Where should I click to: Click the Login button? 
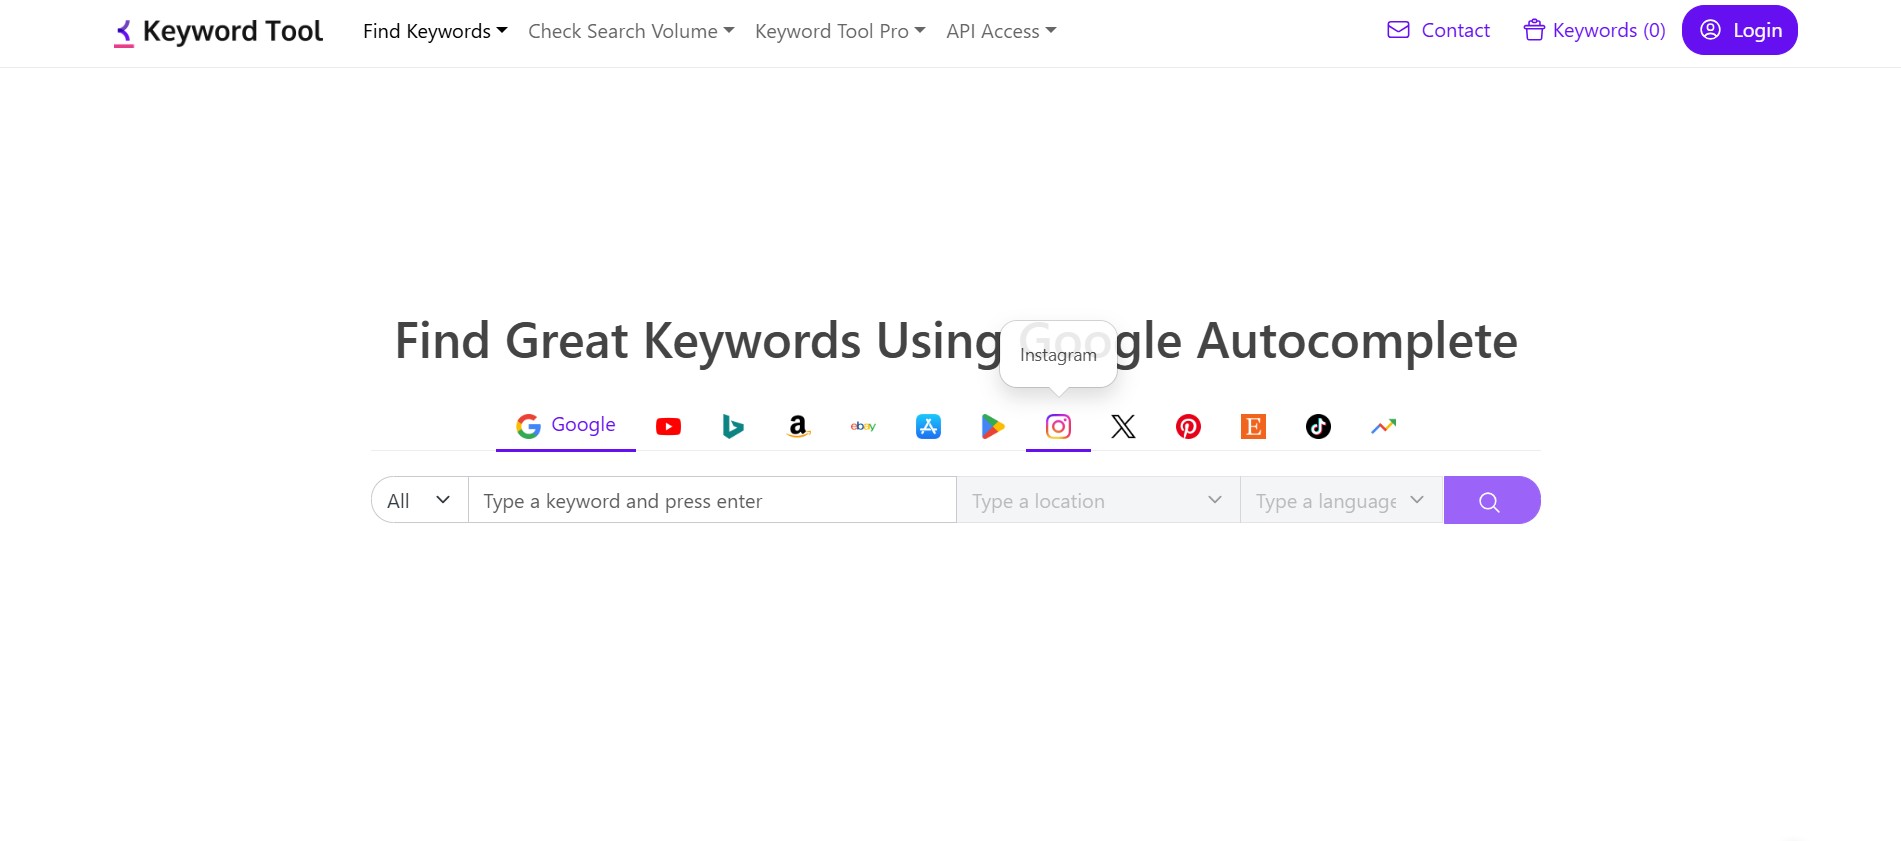coord(1740,30)
